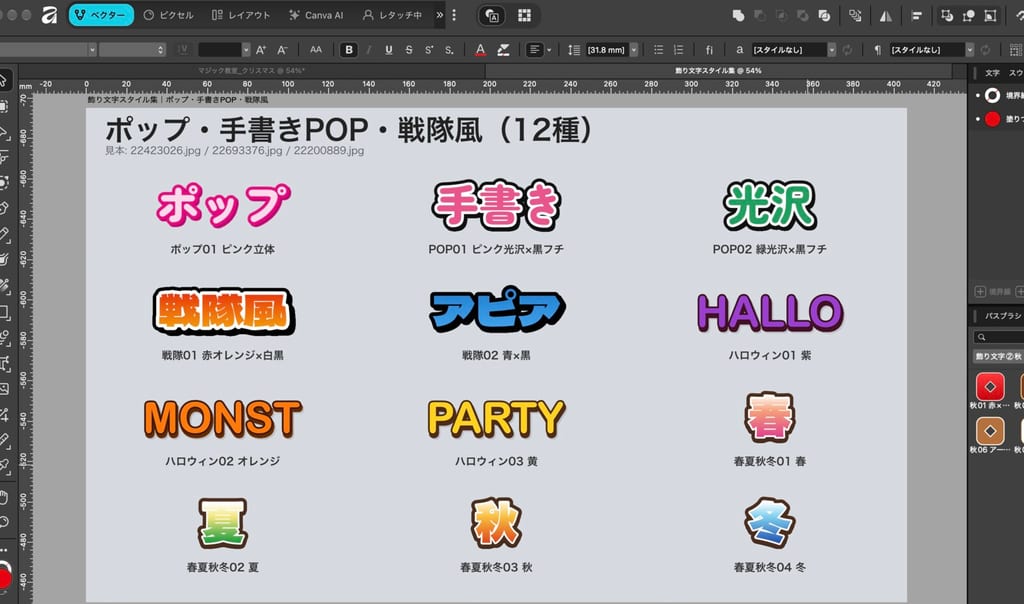Click the Subtract boolean operation icon
The height and width of the screenshot is (604, 1024).
click(760, 16)
